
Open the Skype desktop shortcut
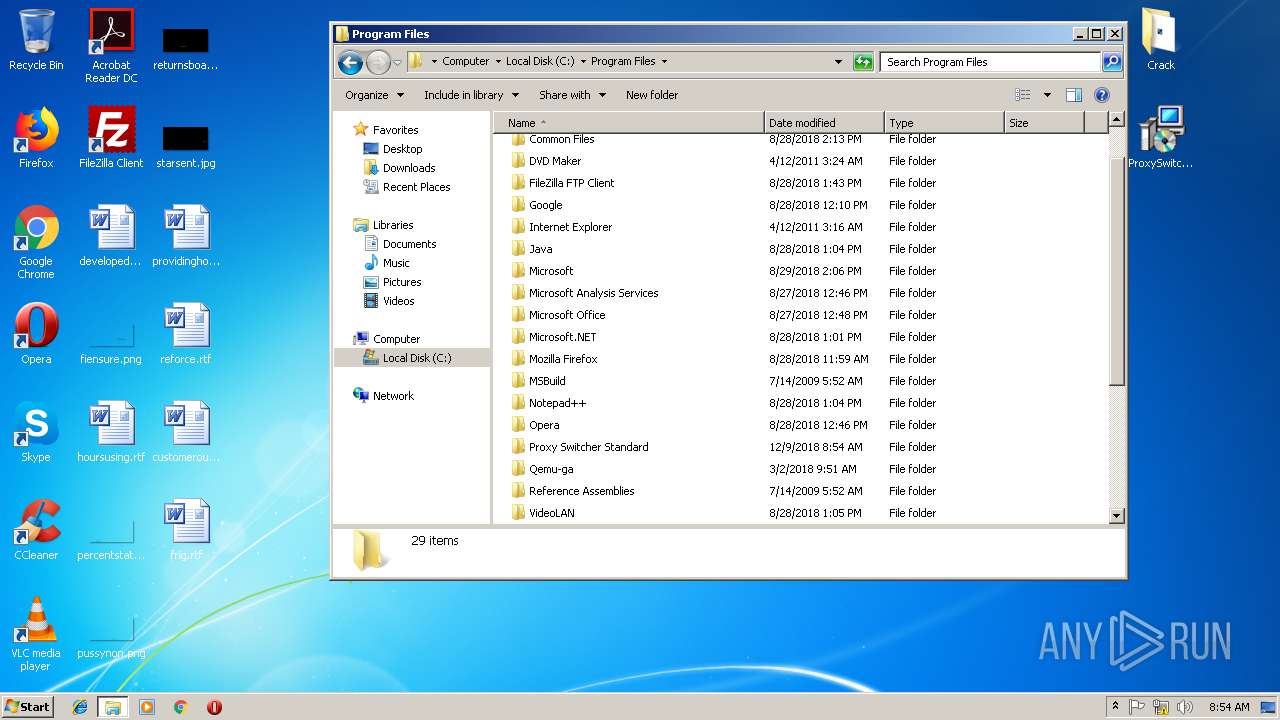click(36, 432)
